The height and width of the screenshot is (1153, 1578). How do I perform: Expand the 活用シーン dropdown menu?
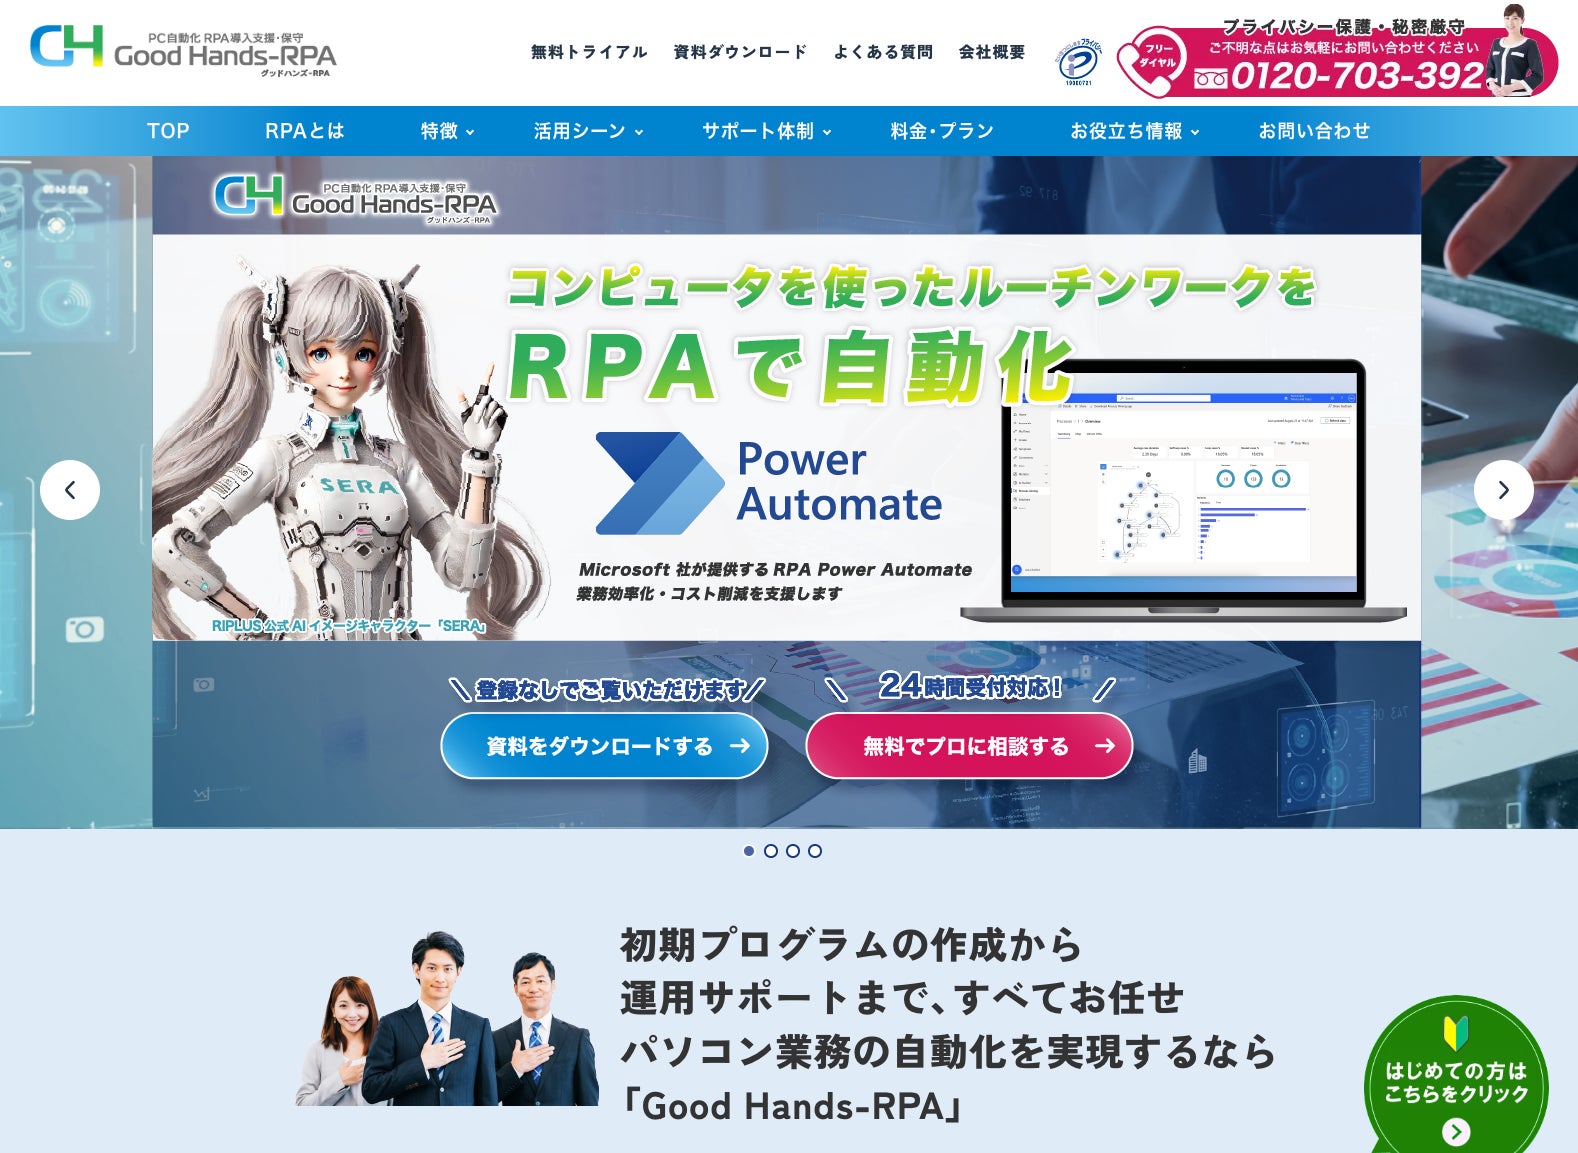coord(588,131)
